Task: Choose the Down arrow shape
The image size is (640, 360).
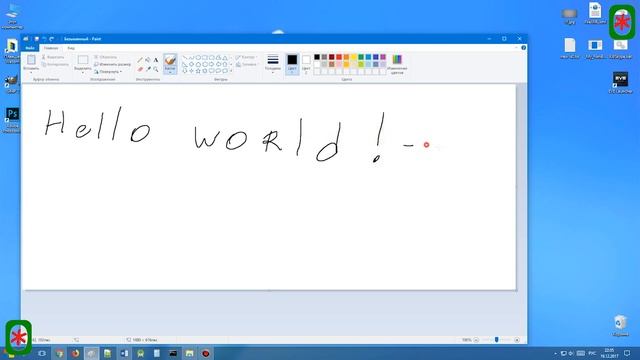Action: pos(184,71)
